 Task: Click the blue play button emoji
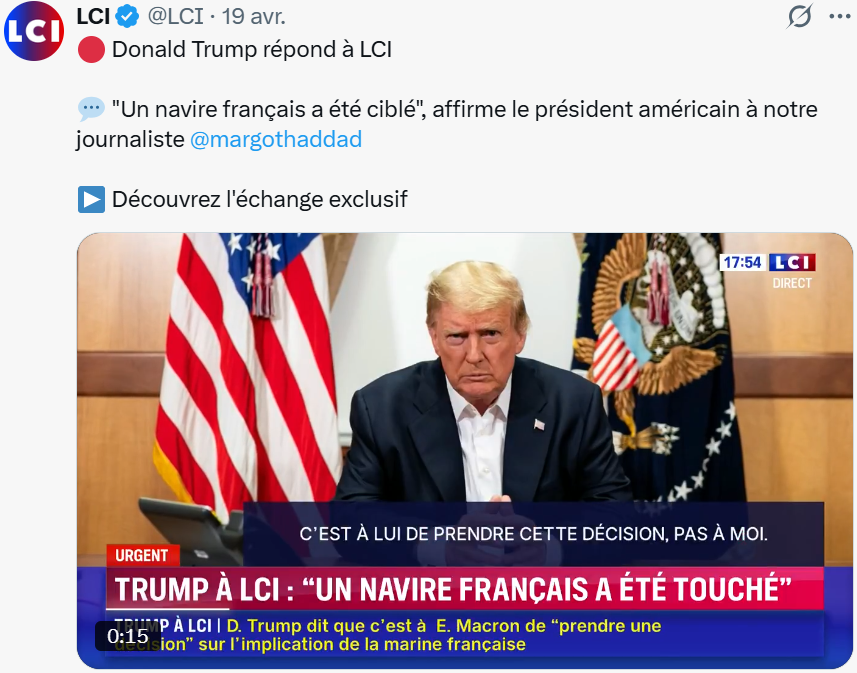[91, 199]
